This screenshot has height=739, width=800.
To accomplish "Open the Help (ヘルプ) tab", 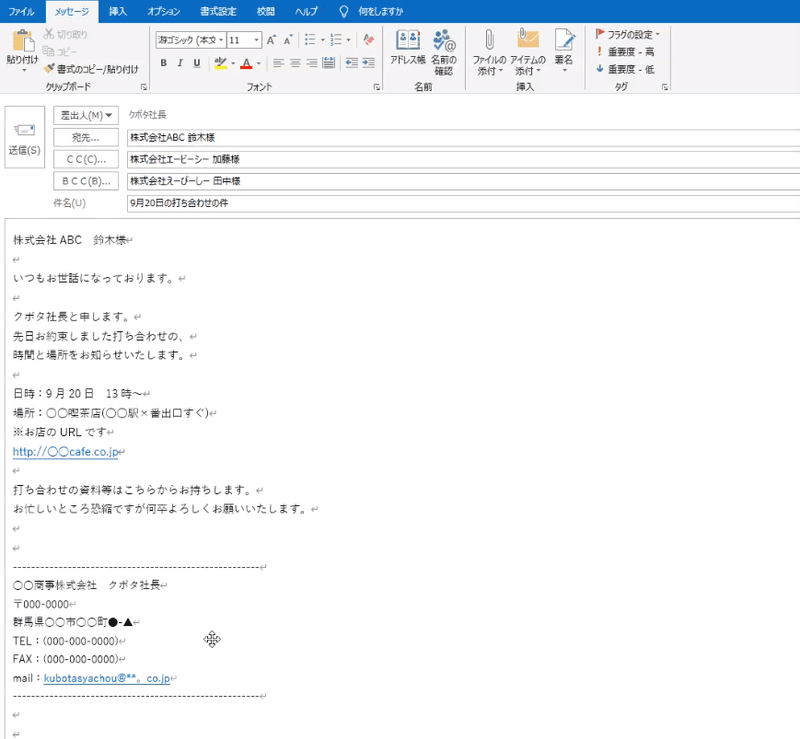I will tap(306, 11).
